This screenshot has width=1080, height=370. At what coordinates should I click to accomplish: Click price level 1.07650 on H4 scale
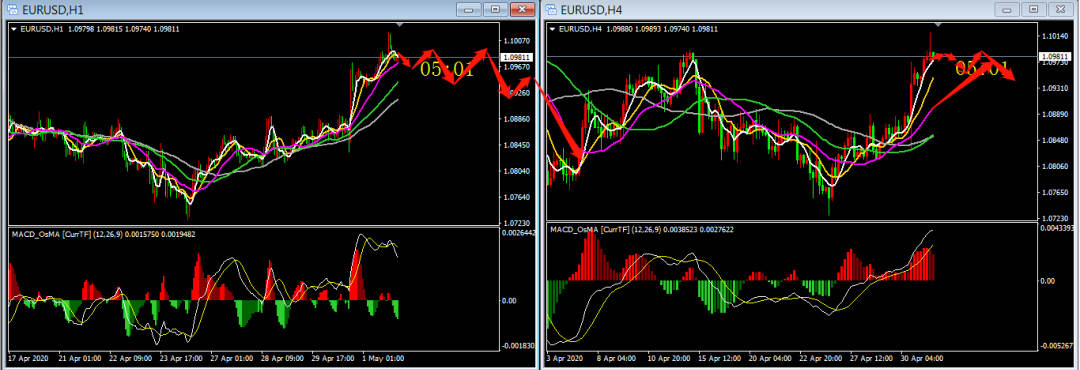(x=1055, y=193)
